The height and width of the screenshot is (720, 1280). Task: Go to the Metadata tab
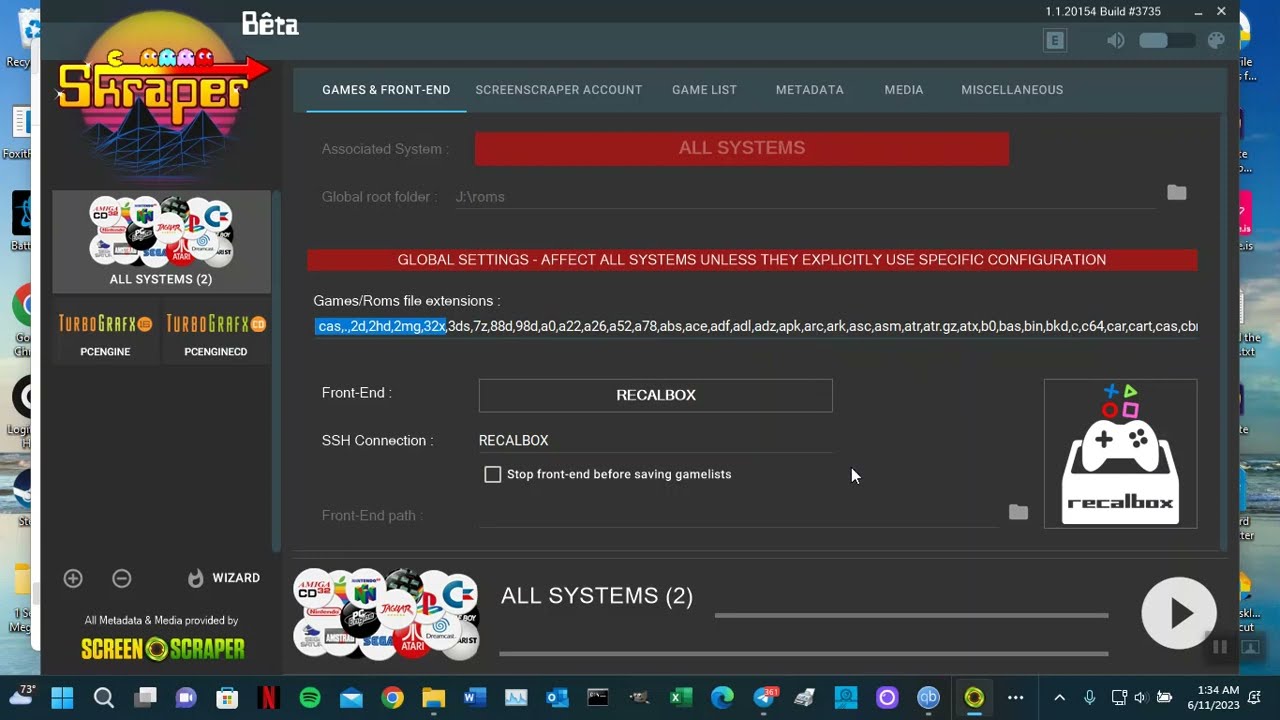[810, 90]
